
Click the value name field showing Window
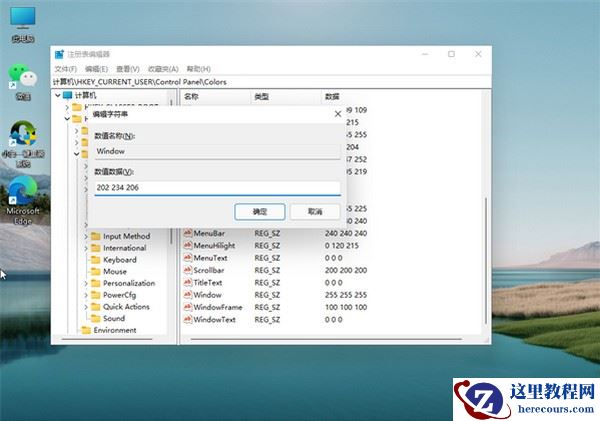click(x=217, y=151)
